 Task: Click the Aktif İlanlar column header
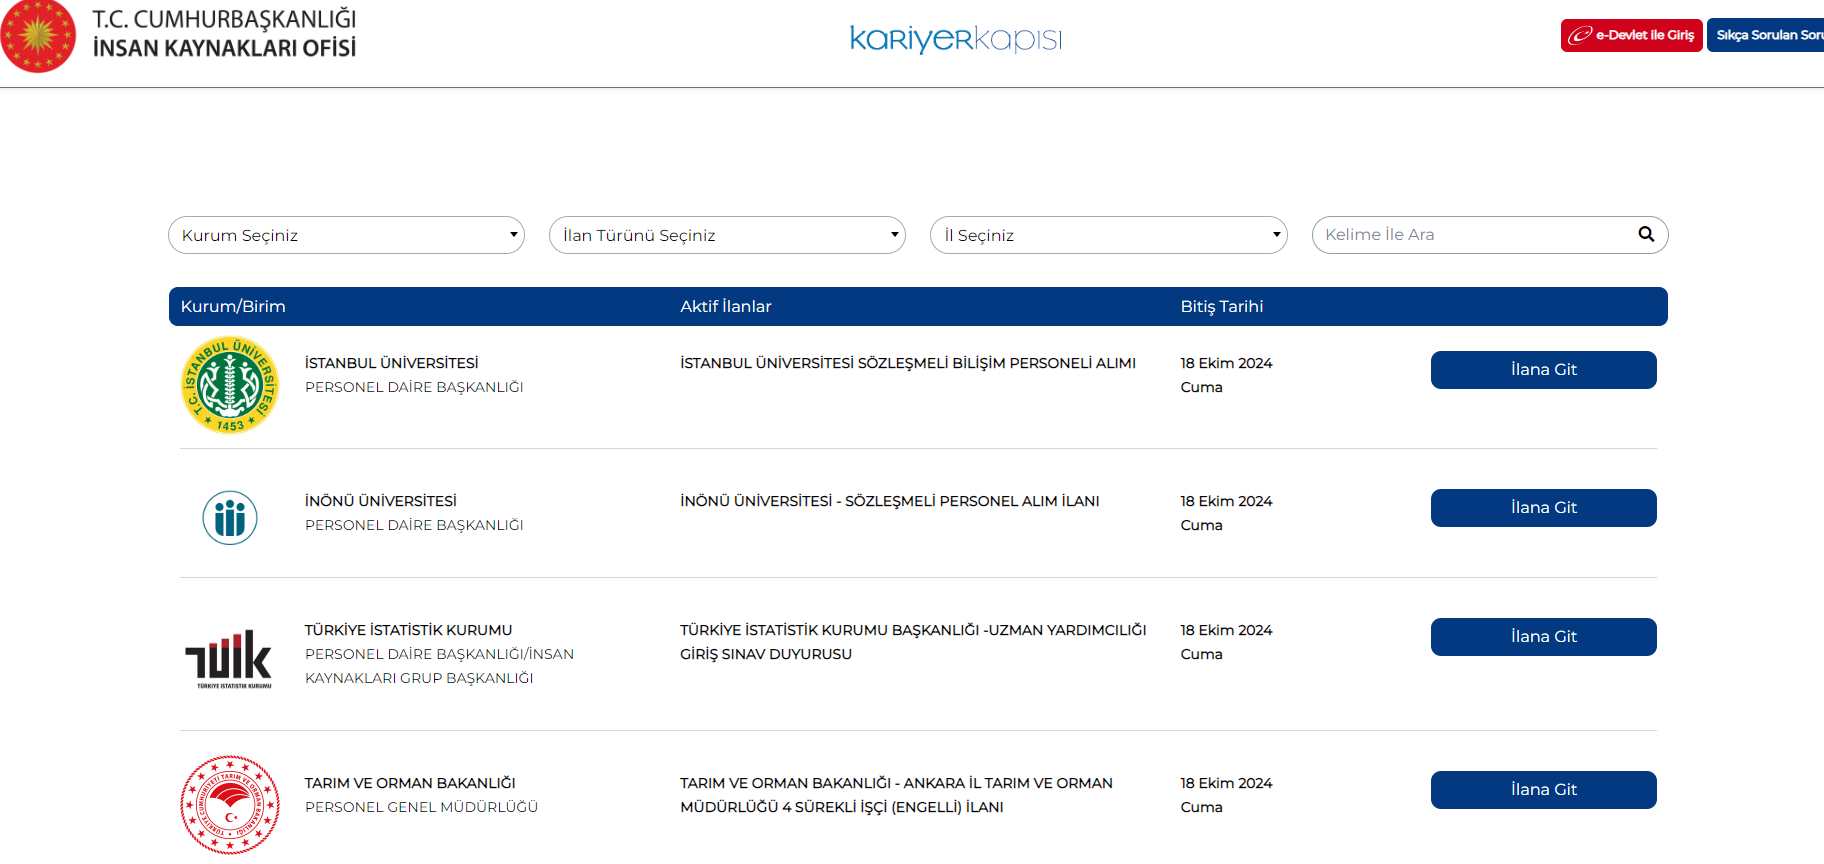[x=726, y=306]
